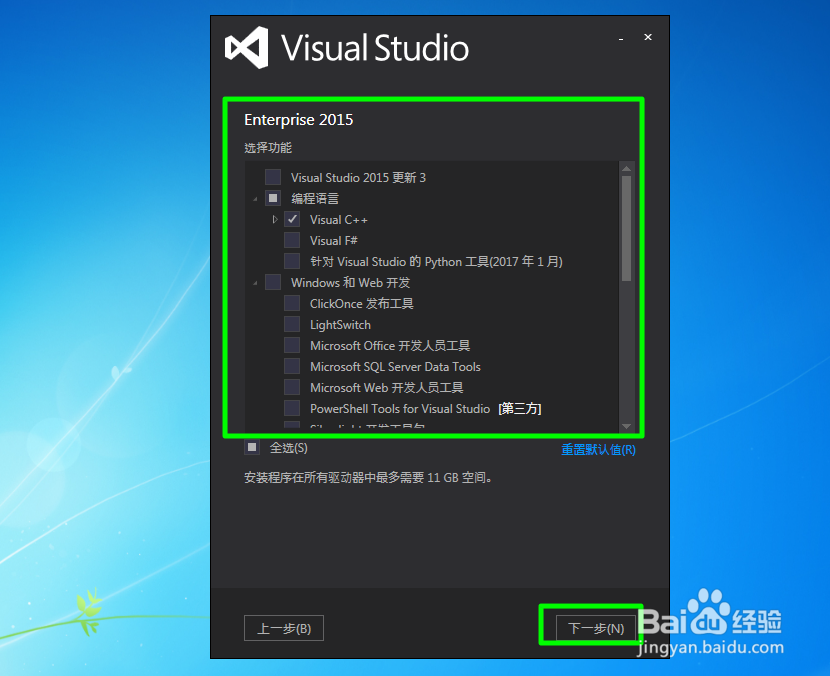The width and height of the screenshot is (830, 676).
Task: Click the Visual Studio 2015 更新 3 label
Action: 358,177
